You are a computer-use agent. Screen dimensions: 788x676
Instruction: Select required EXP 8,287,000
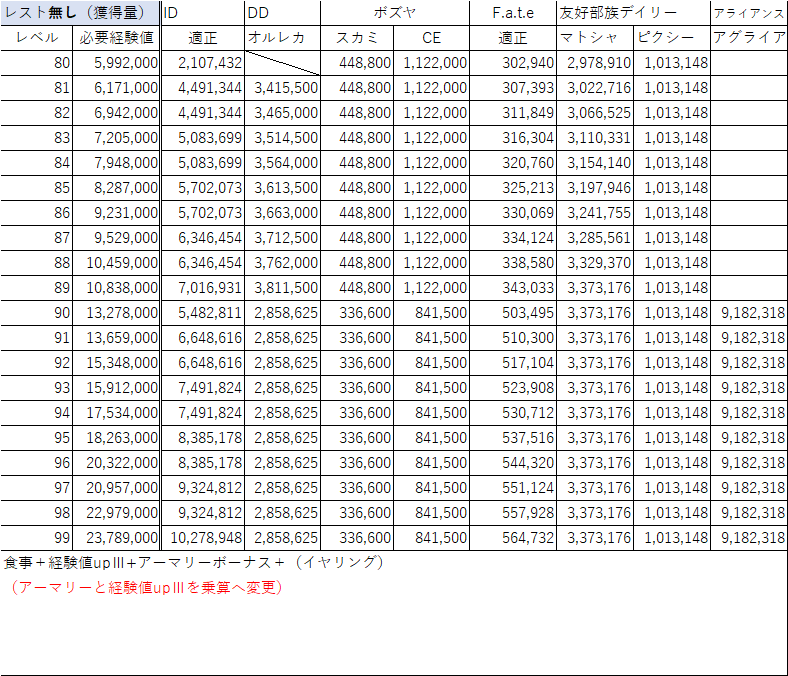116,188
